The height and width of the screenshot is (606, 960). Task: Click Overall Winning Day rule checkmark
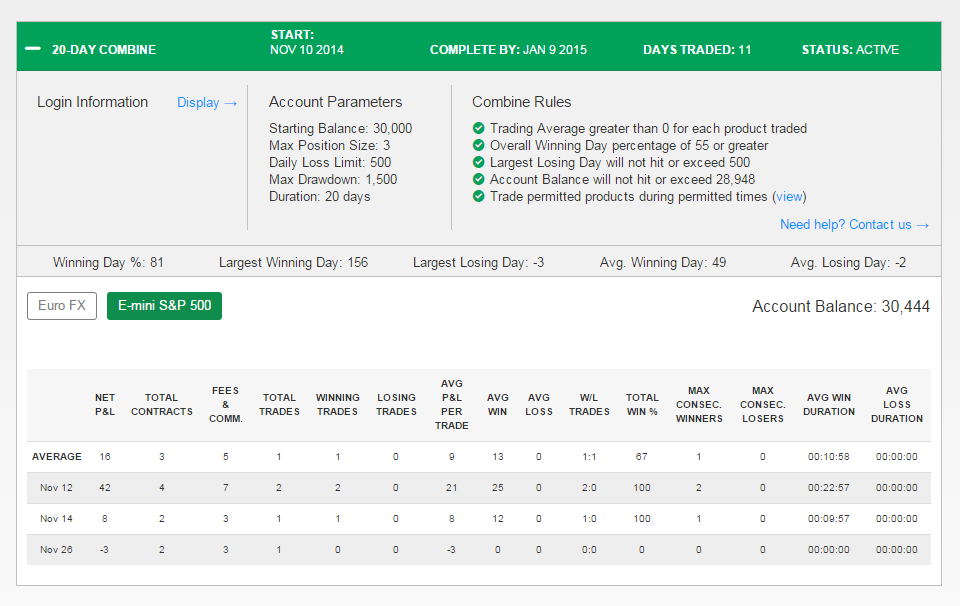point(479,145)
